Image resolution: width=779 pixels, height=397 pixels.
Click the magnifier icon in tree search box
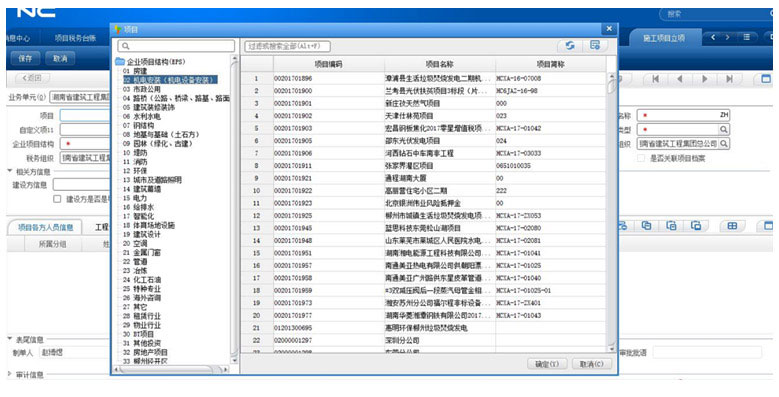point(126,46)
